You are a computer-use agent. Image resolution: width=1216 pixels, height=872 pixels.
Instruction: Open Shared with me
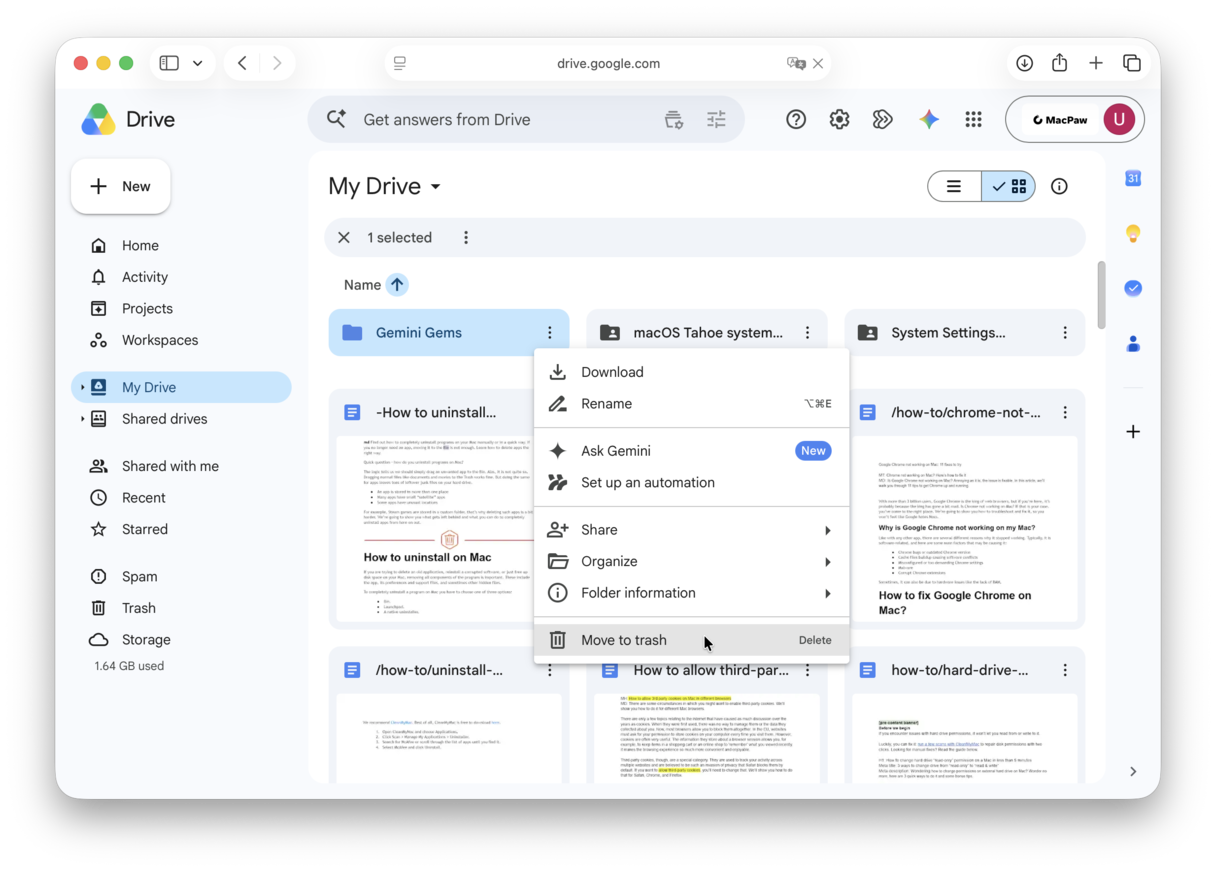(181, 466)
